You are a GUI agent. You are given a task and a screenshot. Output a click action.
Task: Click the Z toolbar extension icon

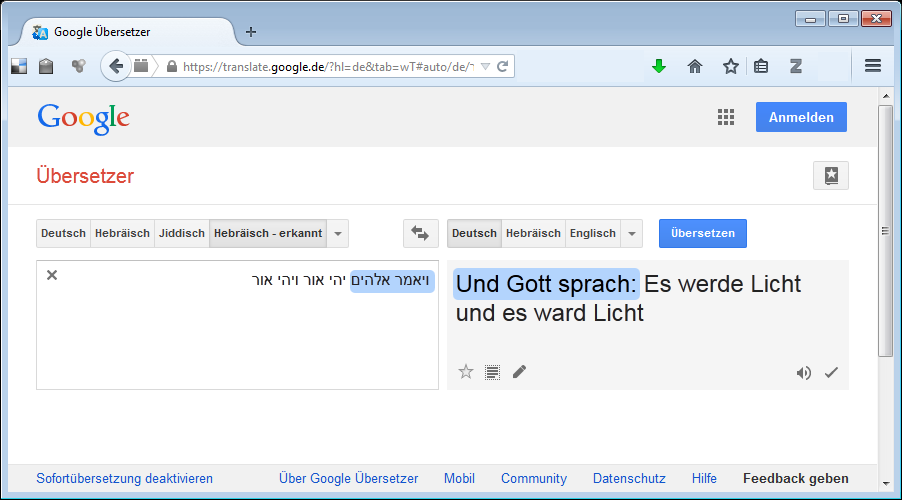coord(796,66)
